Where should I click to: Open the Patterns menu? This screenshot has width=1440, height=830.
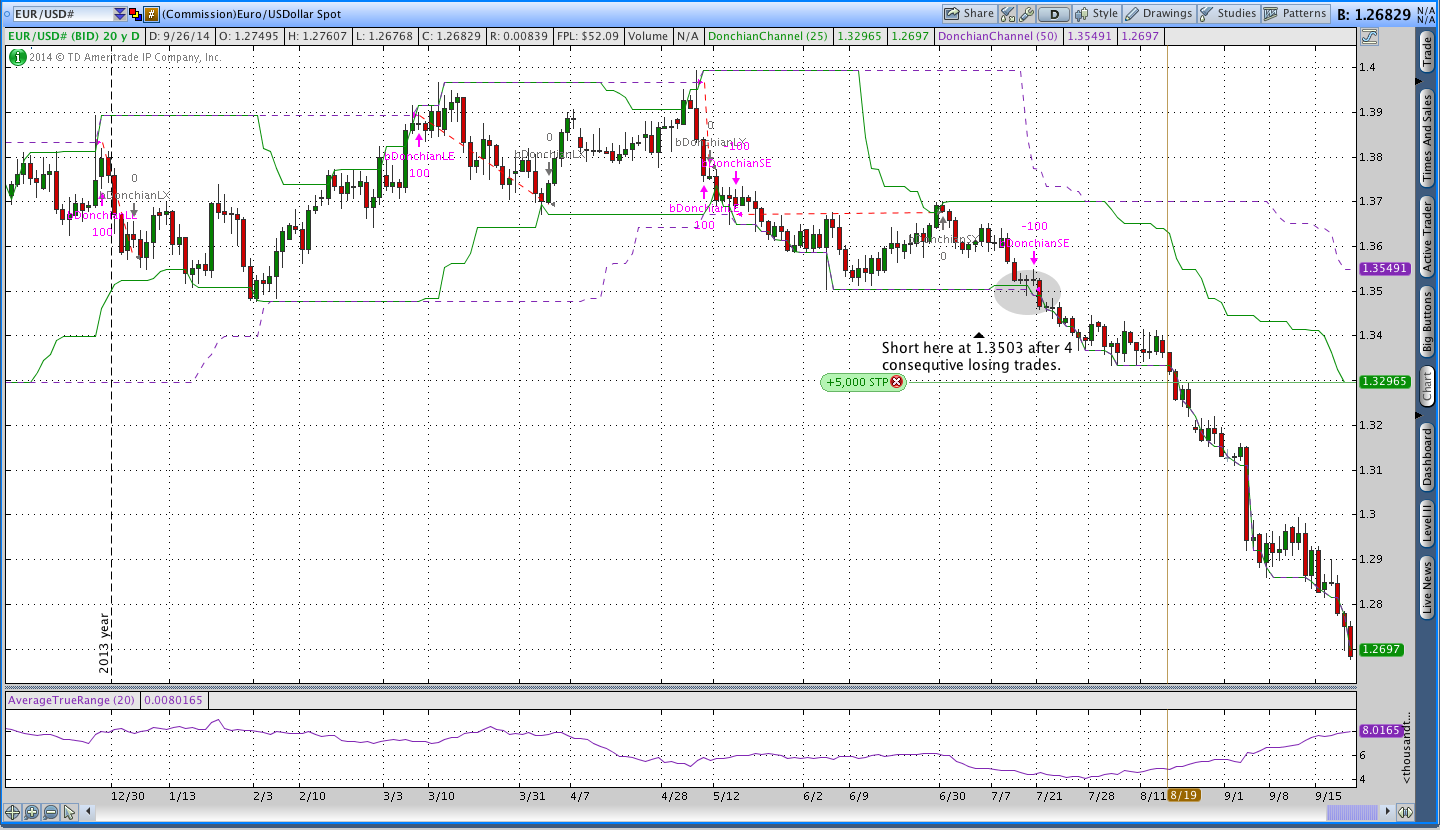(x=1296, y=14)
